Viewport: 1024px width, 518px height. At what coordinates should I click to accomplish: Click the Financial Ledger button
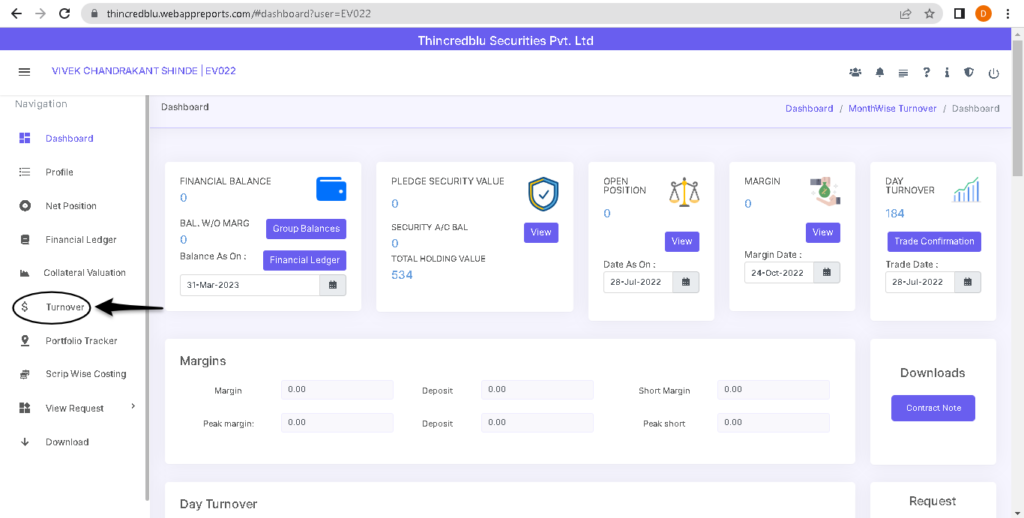[305, 260]
